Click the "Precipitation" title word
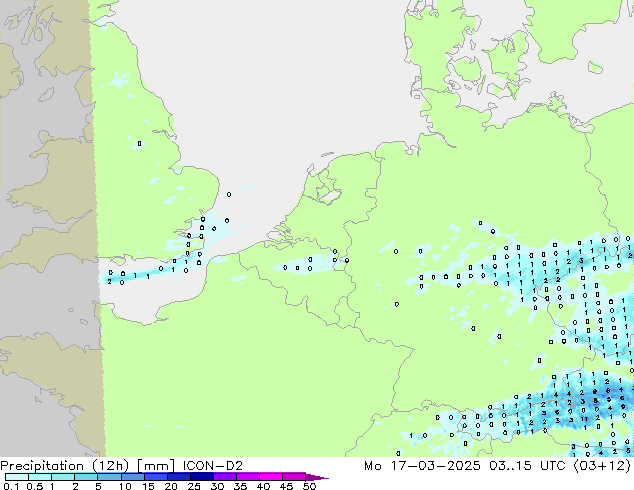The image size is (634, 490). pos(42,466)
